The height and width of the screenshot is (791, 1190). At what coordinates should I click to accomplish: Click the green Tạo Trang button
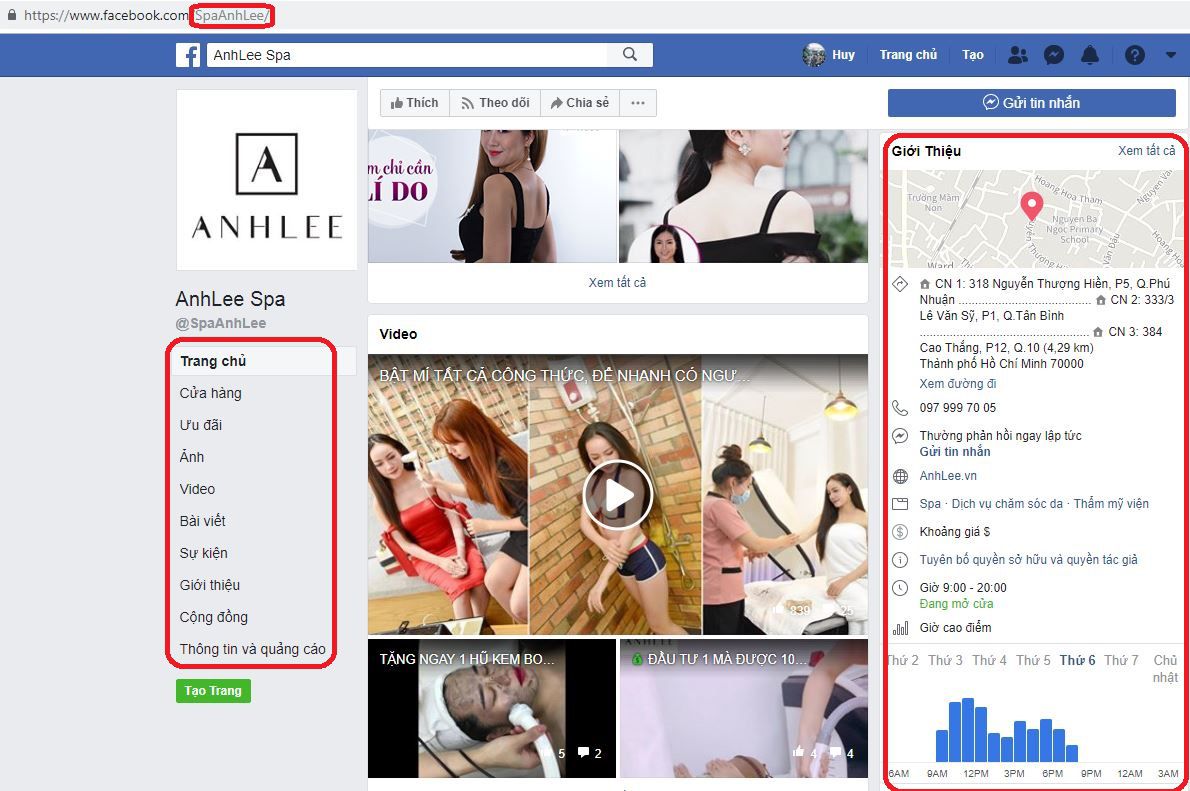pos(213,691)
